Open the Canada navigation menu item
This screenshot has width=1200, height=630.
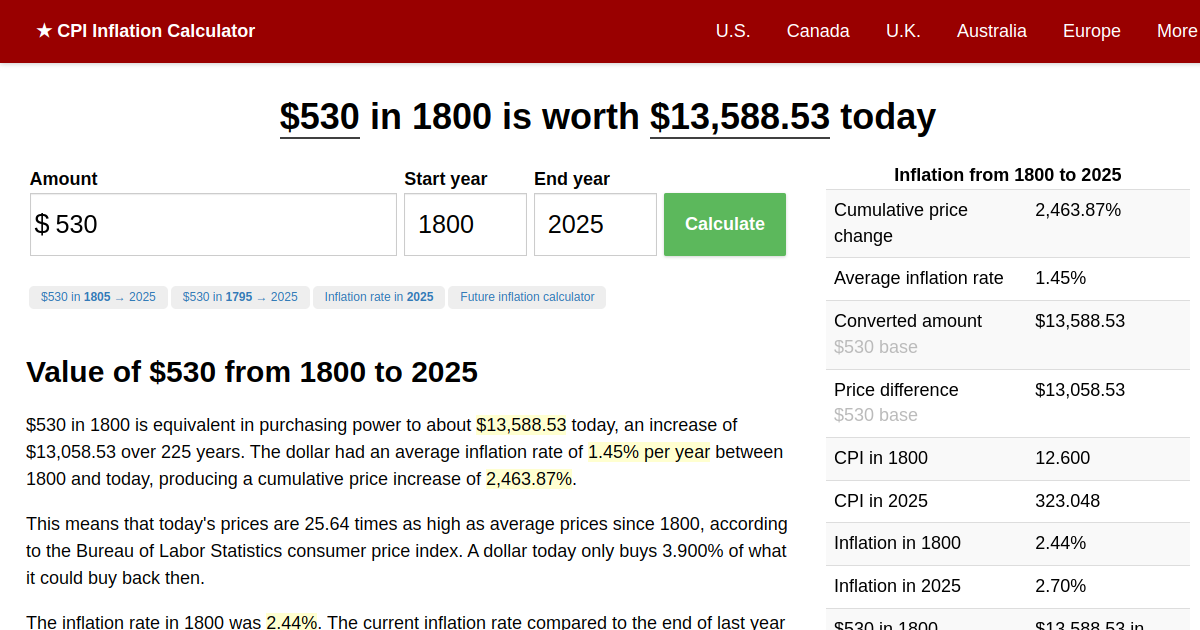click(817, 31)
